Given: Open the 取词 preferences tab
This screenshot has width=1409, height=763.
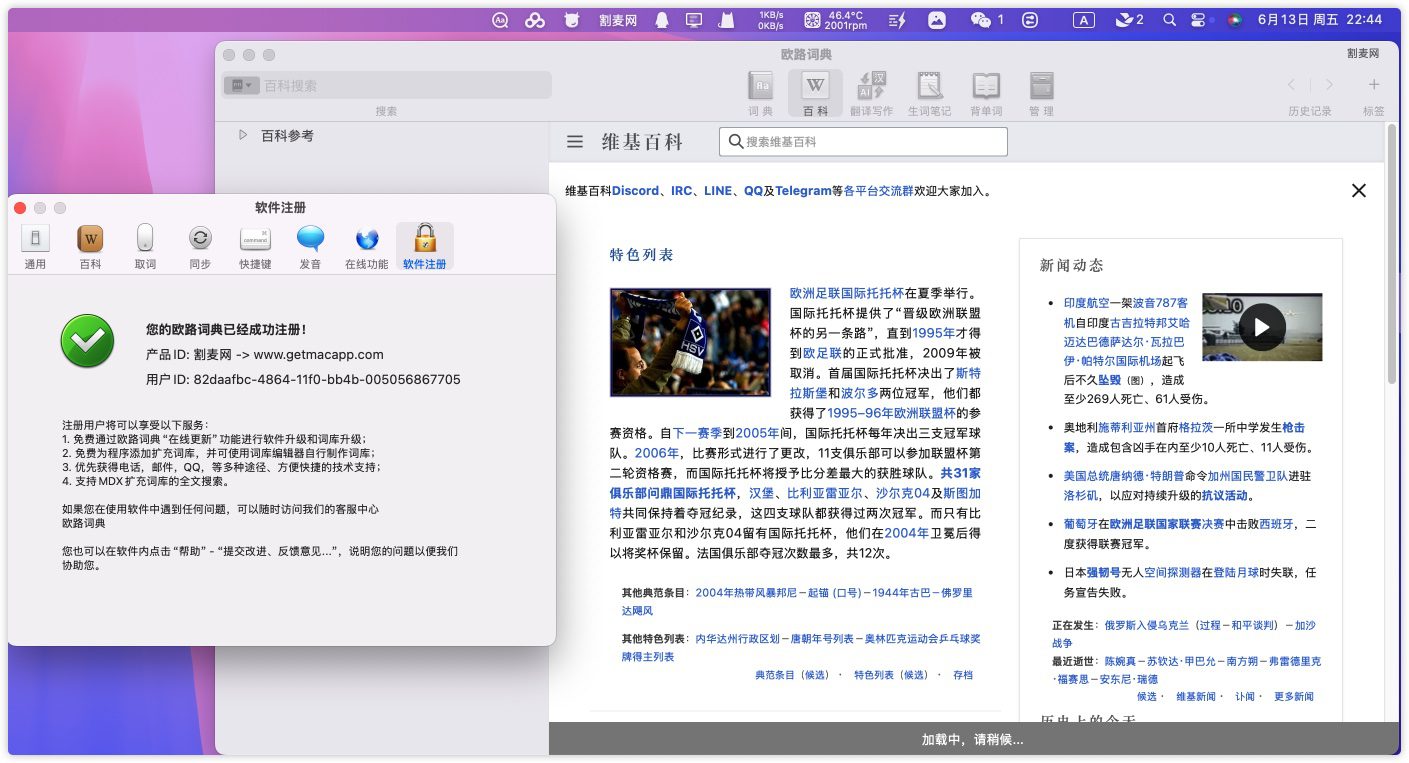Looking at the screenshot, I should [x=145, y=247].
